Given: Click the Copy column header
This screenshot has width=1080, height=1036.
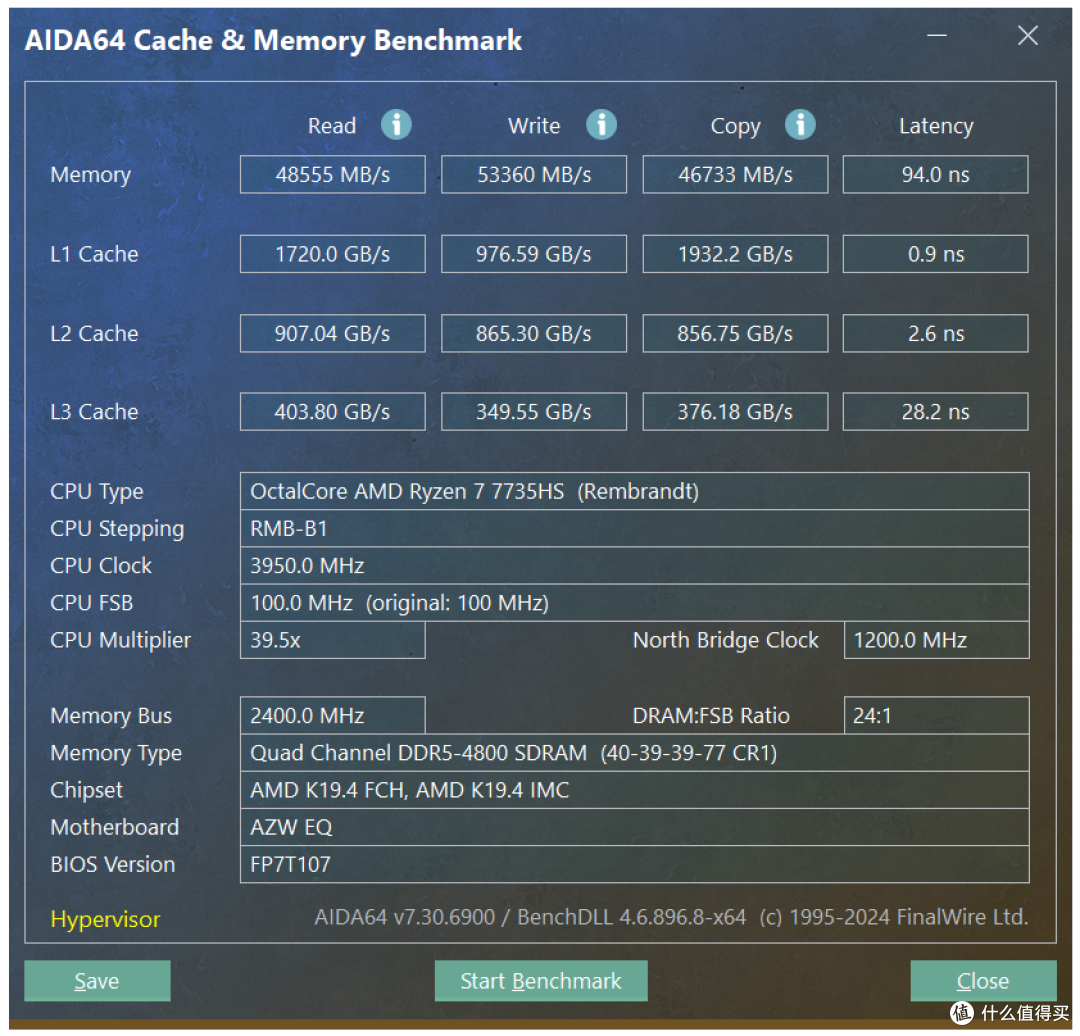Looking at the screenshot, I should pyautogui.click(x=736, y=127).
